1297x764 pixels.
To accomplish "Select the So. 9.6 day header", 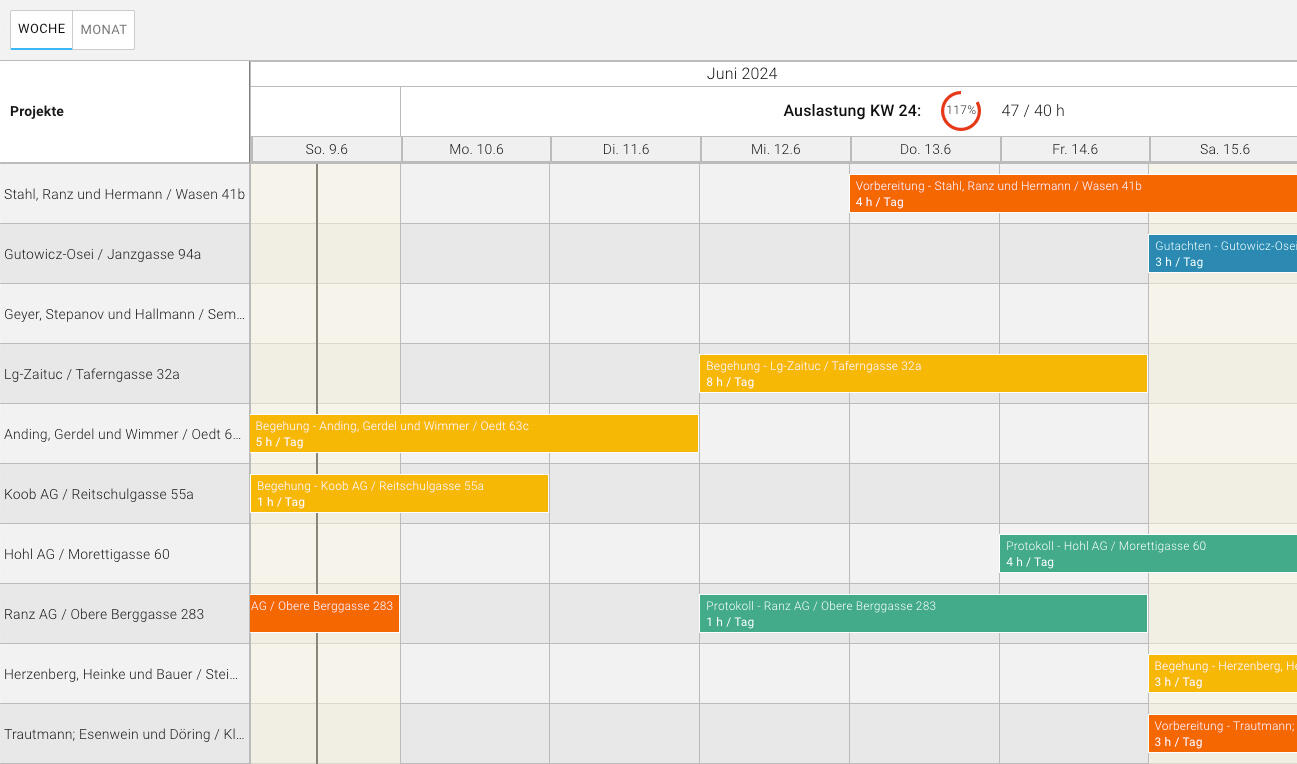I will point(326,149).
